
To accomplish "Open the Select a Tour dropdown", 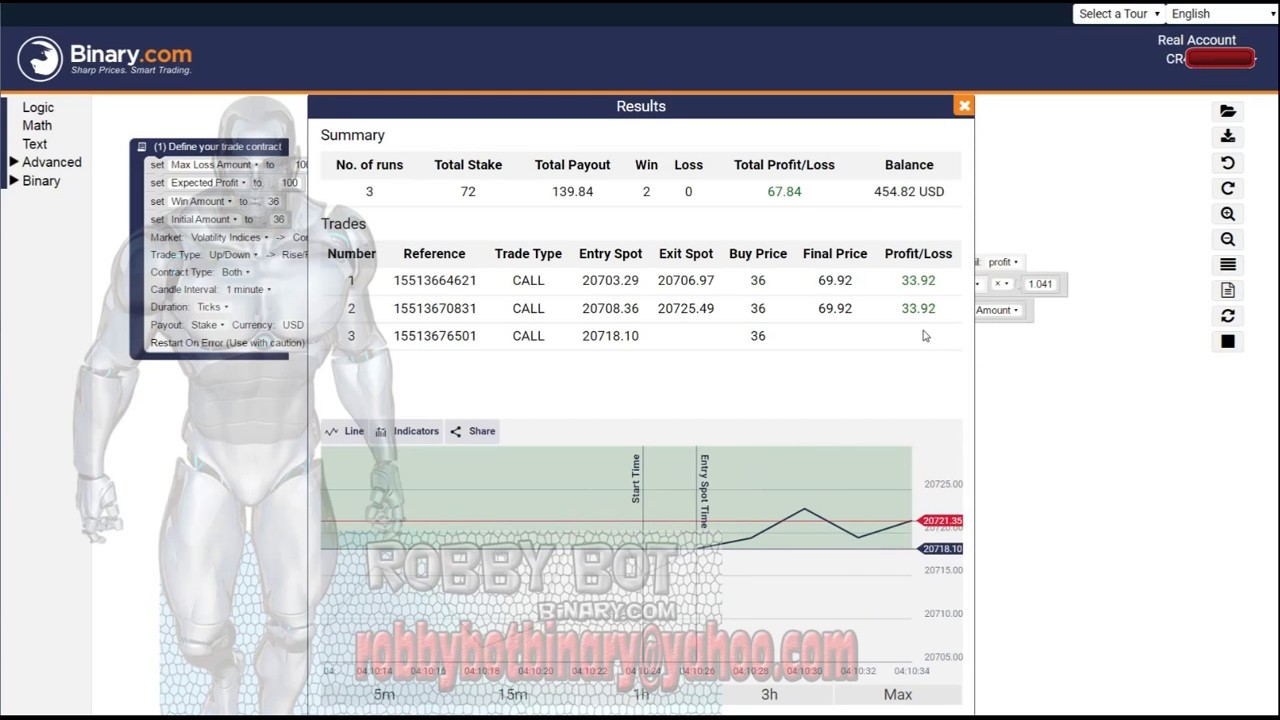I will pos(1119,14).
